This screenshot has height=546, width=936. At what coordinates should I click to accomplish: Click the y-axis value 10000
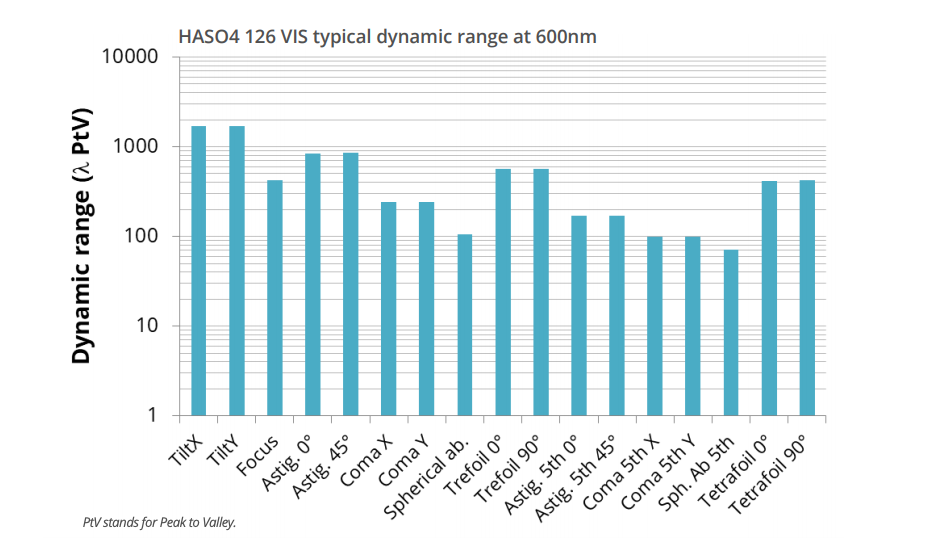pyautogui.click(x=130, y=57)
